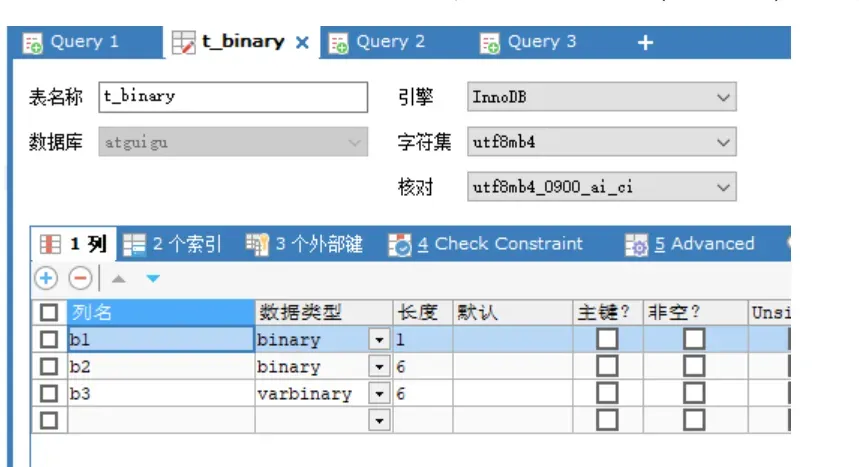859x467 pixels.
Task: Expand the 引擎 InnoDB engine dropdown
Action: (x=724, y=97)
